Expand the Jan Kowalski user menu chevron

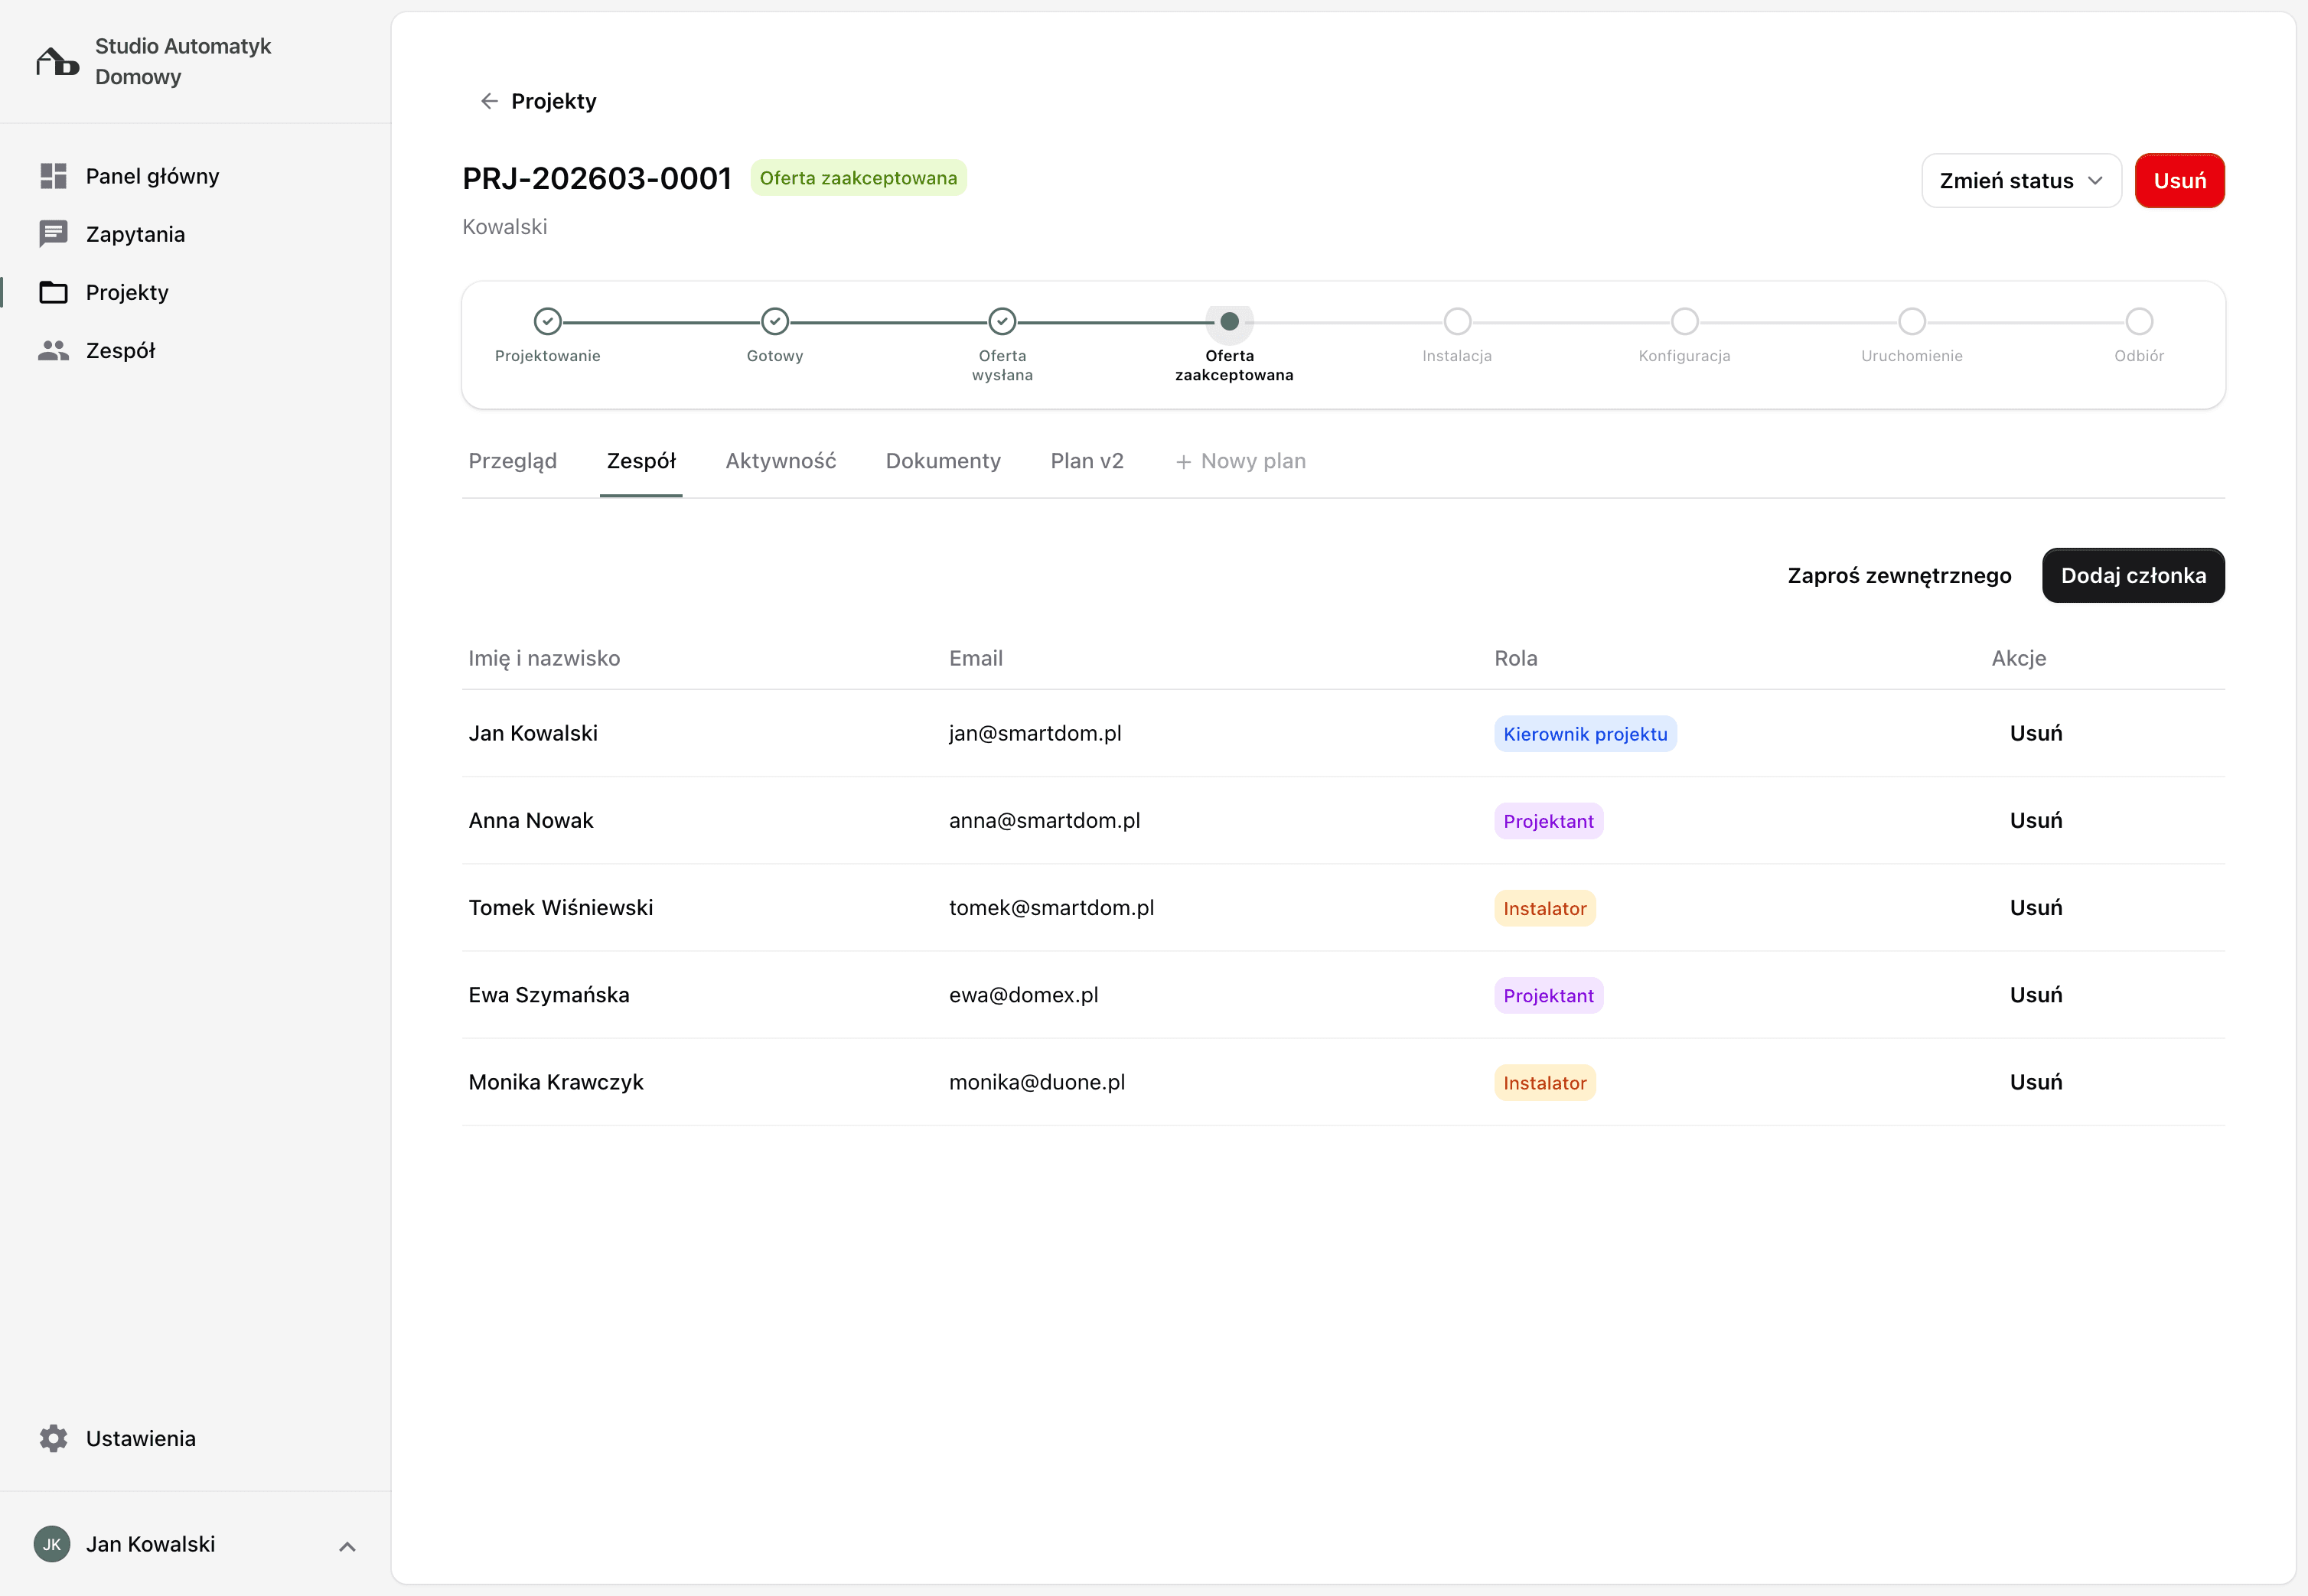pos(347,1546)
